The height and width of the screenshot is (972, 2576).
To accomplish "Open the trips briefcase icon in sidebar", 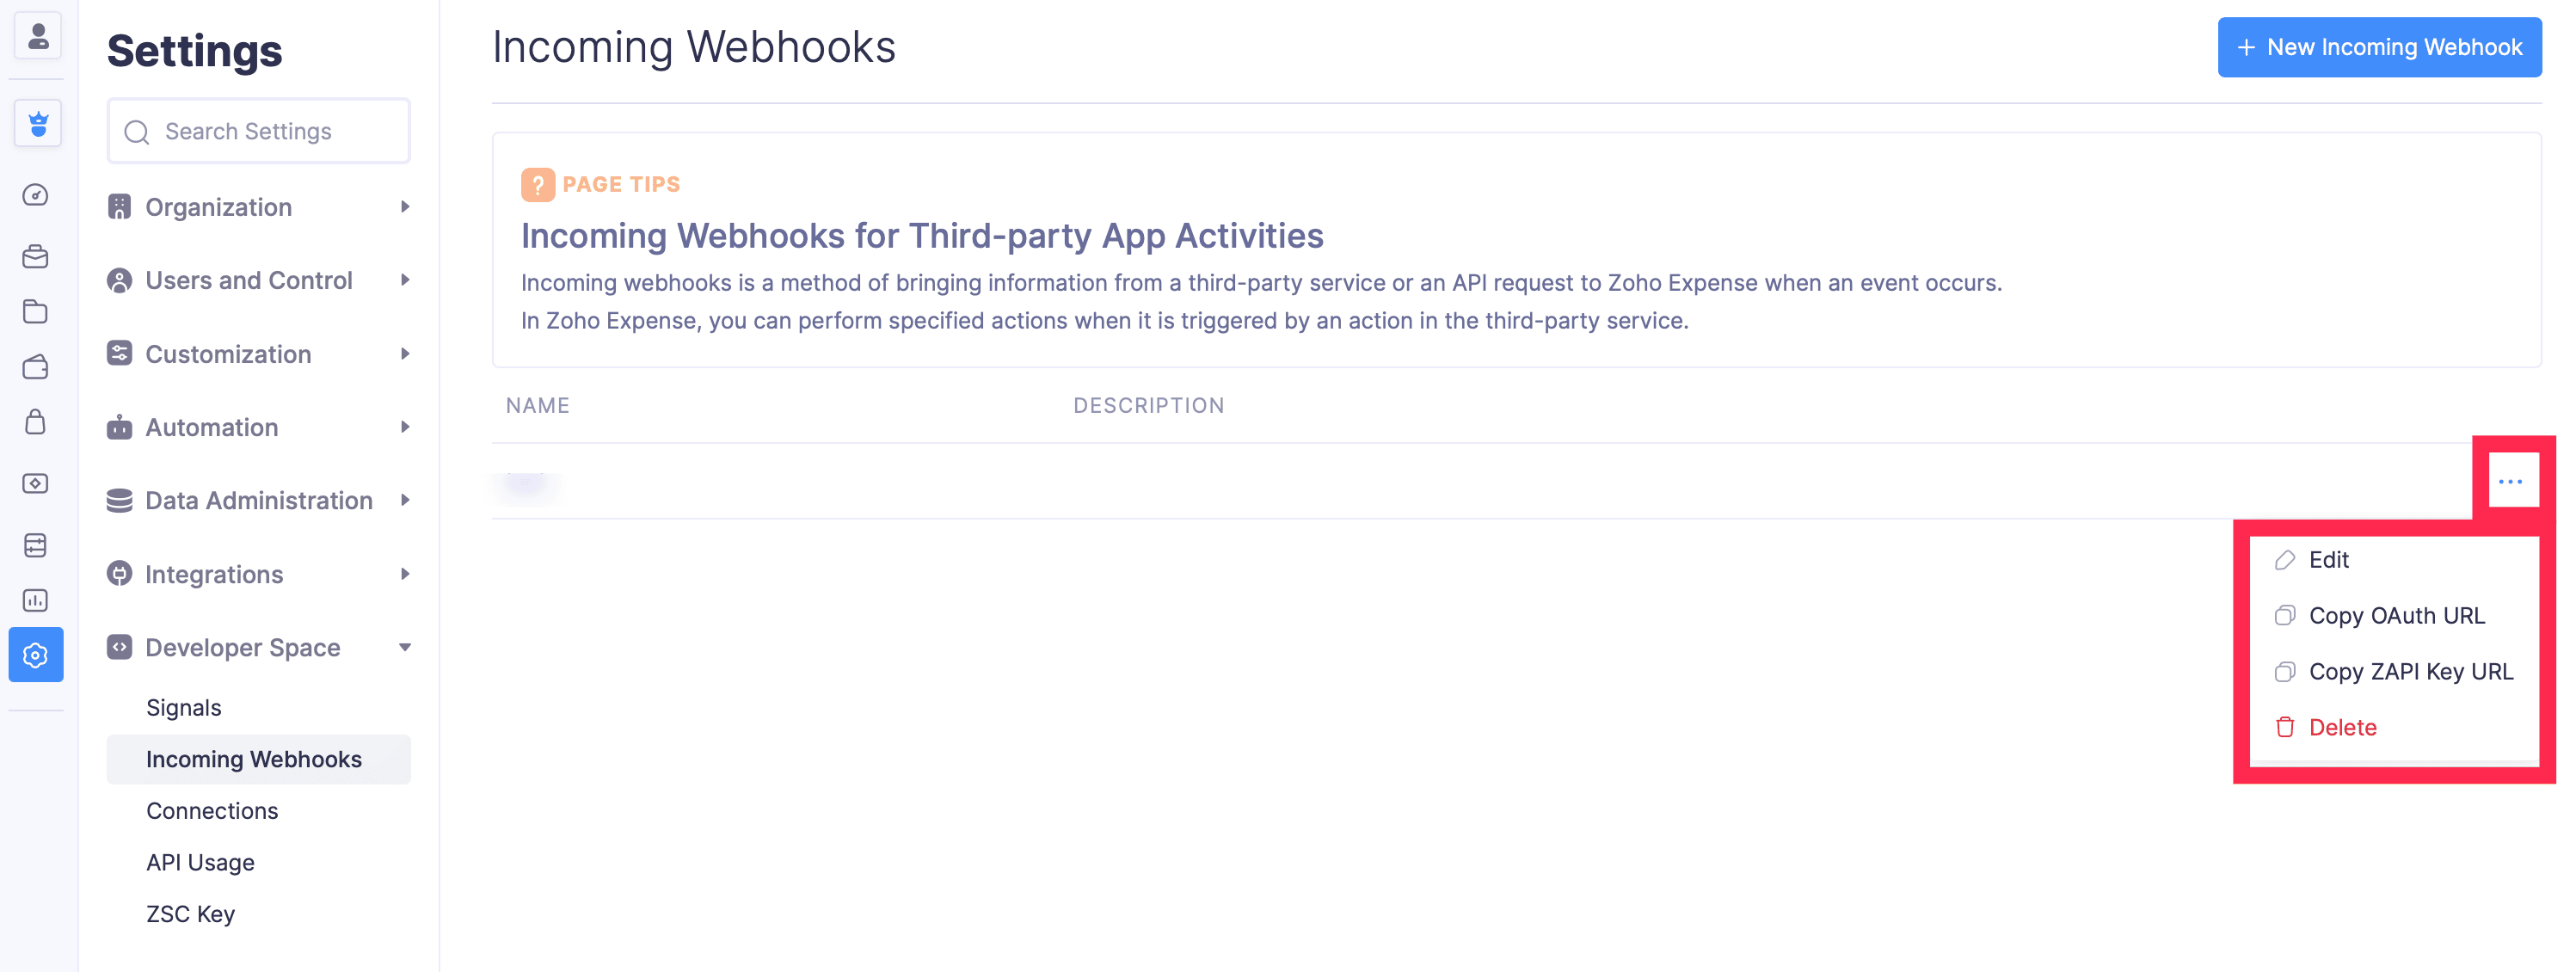I will (x=36, y=257).
